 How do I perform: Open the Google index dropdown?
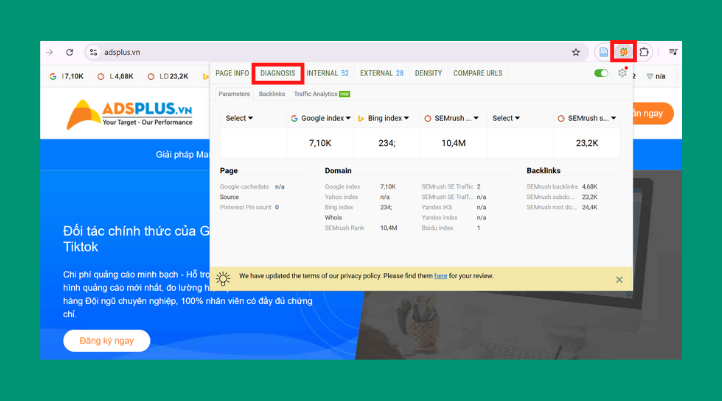pyautogui.click(x=320, y=118)
